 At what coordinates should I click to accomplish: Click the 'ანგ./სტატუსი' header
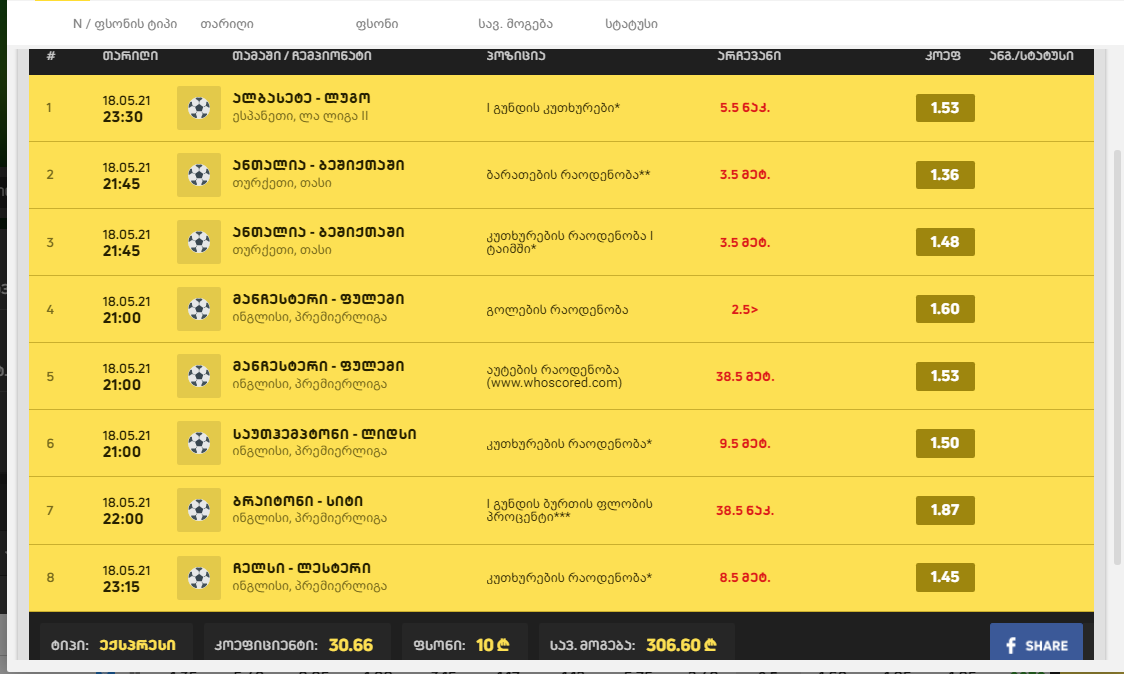(x=1032, y=55)
